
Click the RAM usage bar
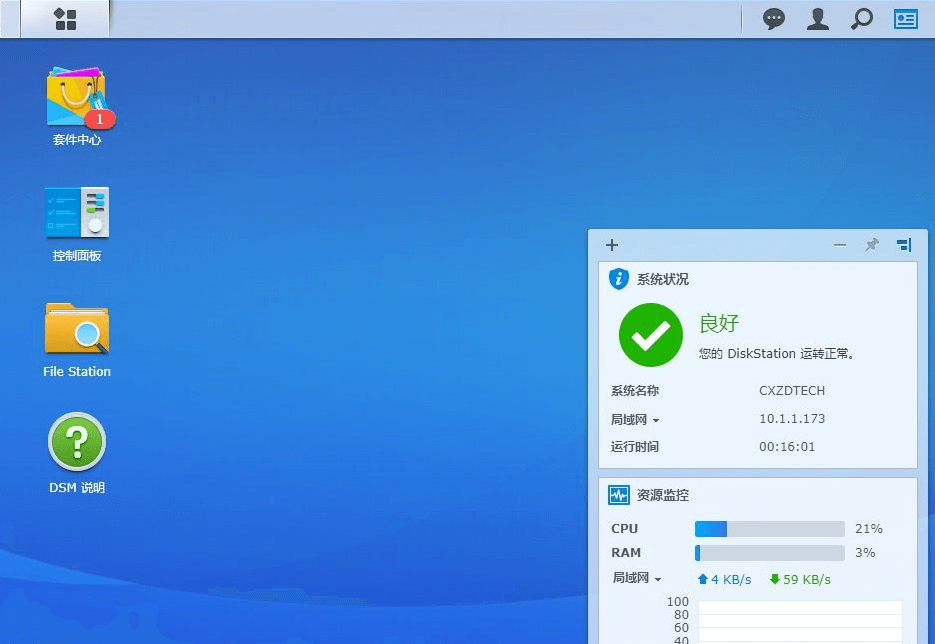(769, 553)
